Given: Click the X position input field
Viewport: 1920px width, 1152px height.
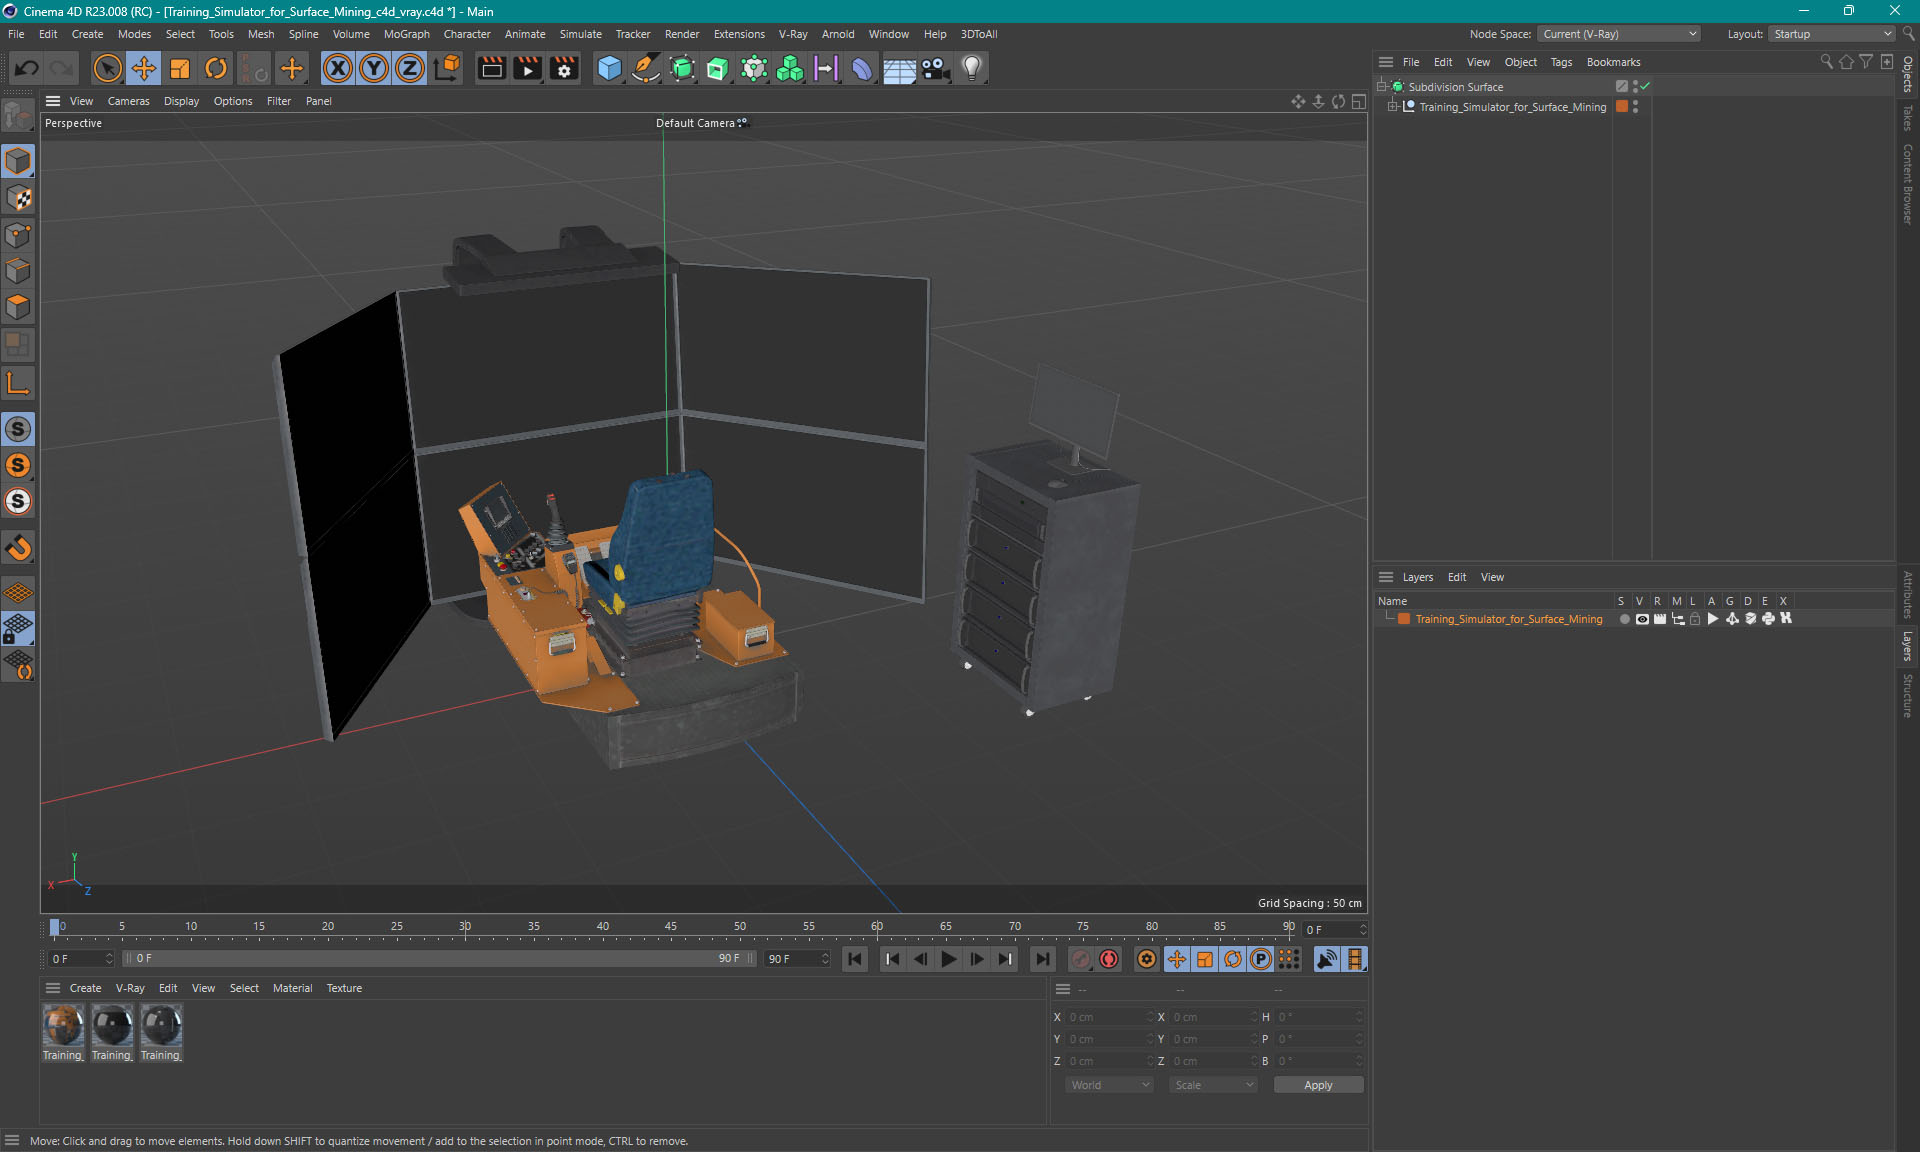Looking at the screenshot, I should click(1109, 1017).
